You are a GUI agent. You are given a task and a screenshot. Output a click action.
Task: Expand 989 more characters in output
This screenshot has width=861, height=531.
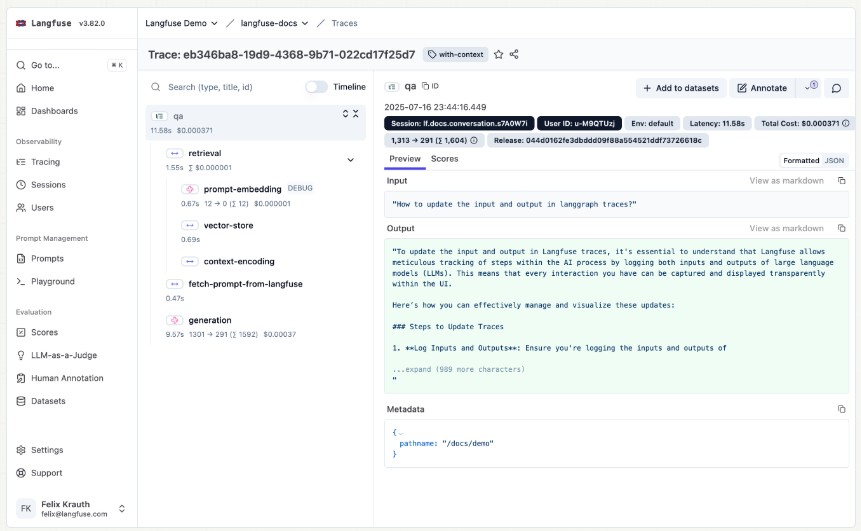[x=459, y=370]
